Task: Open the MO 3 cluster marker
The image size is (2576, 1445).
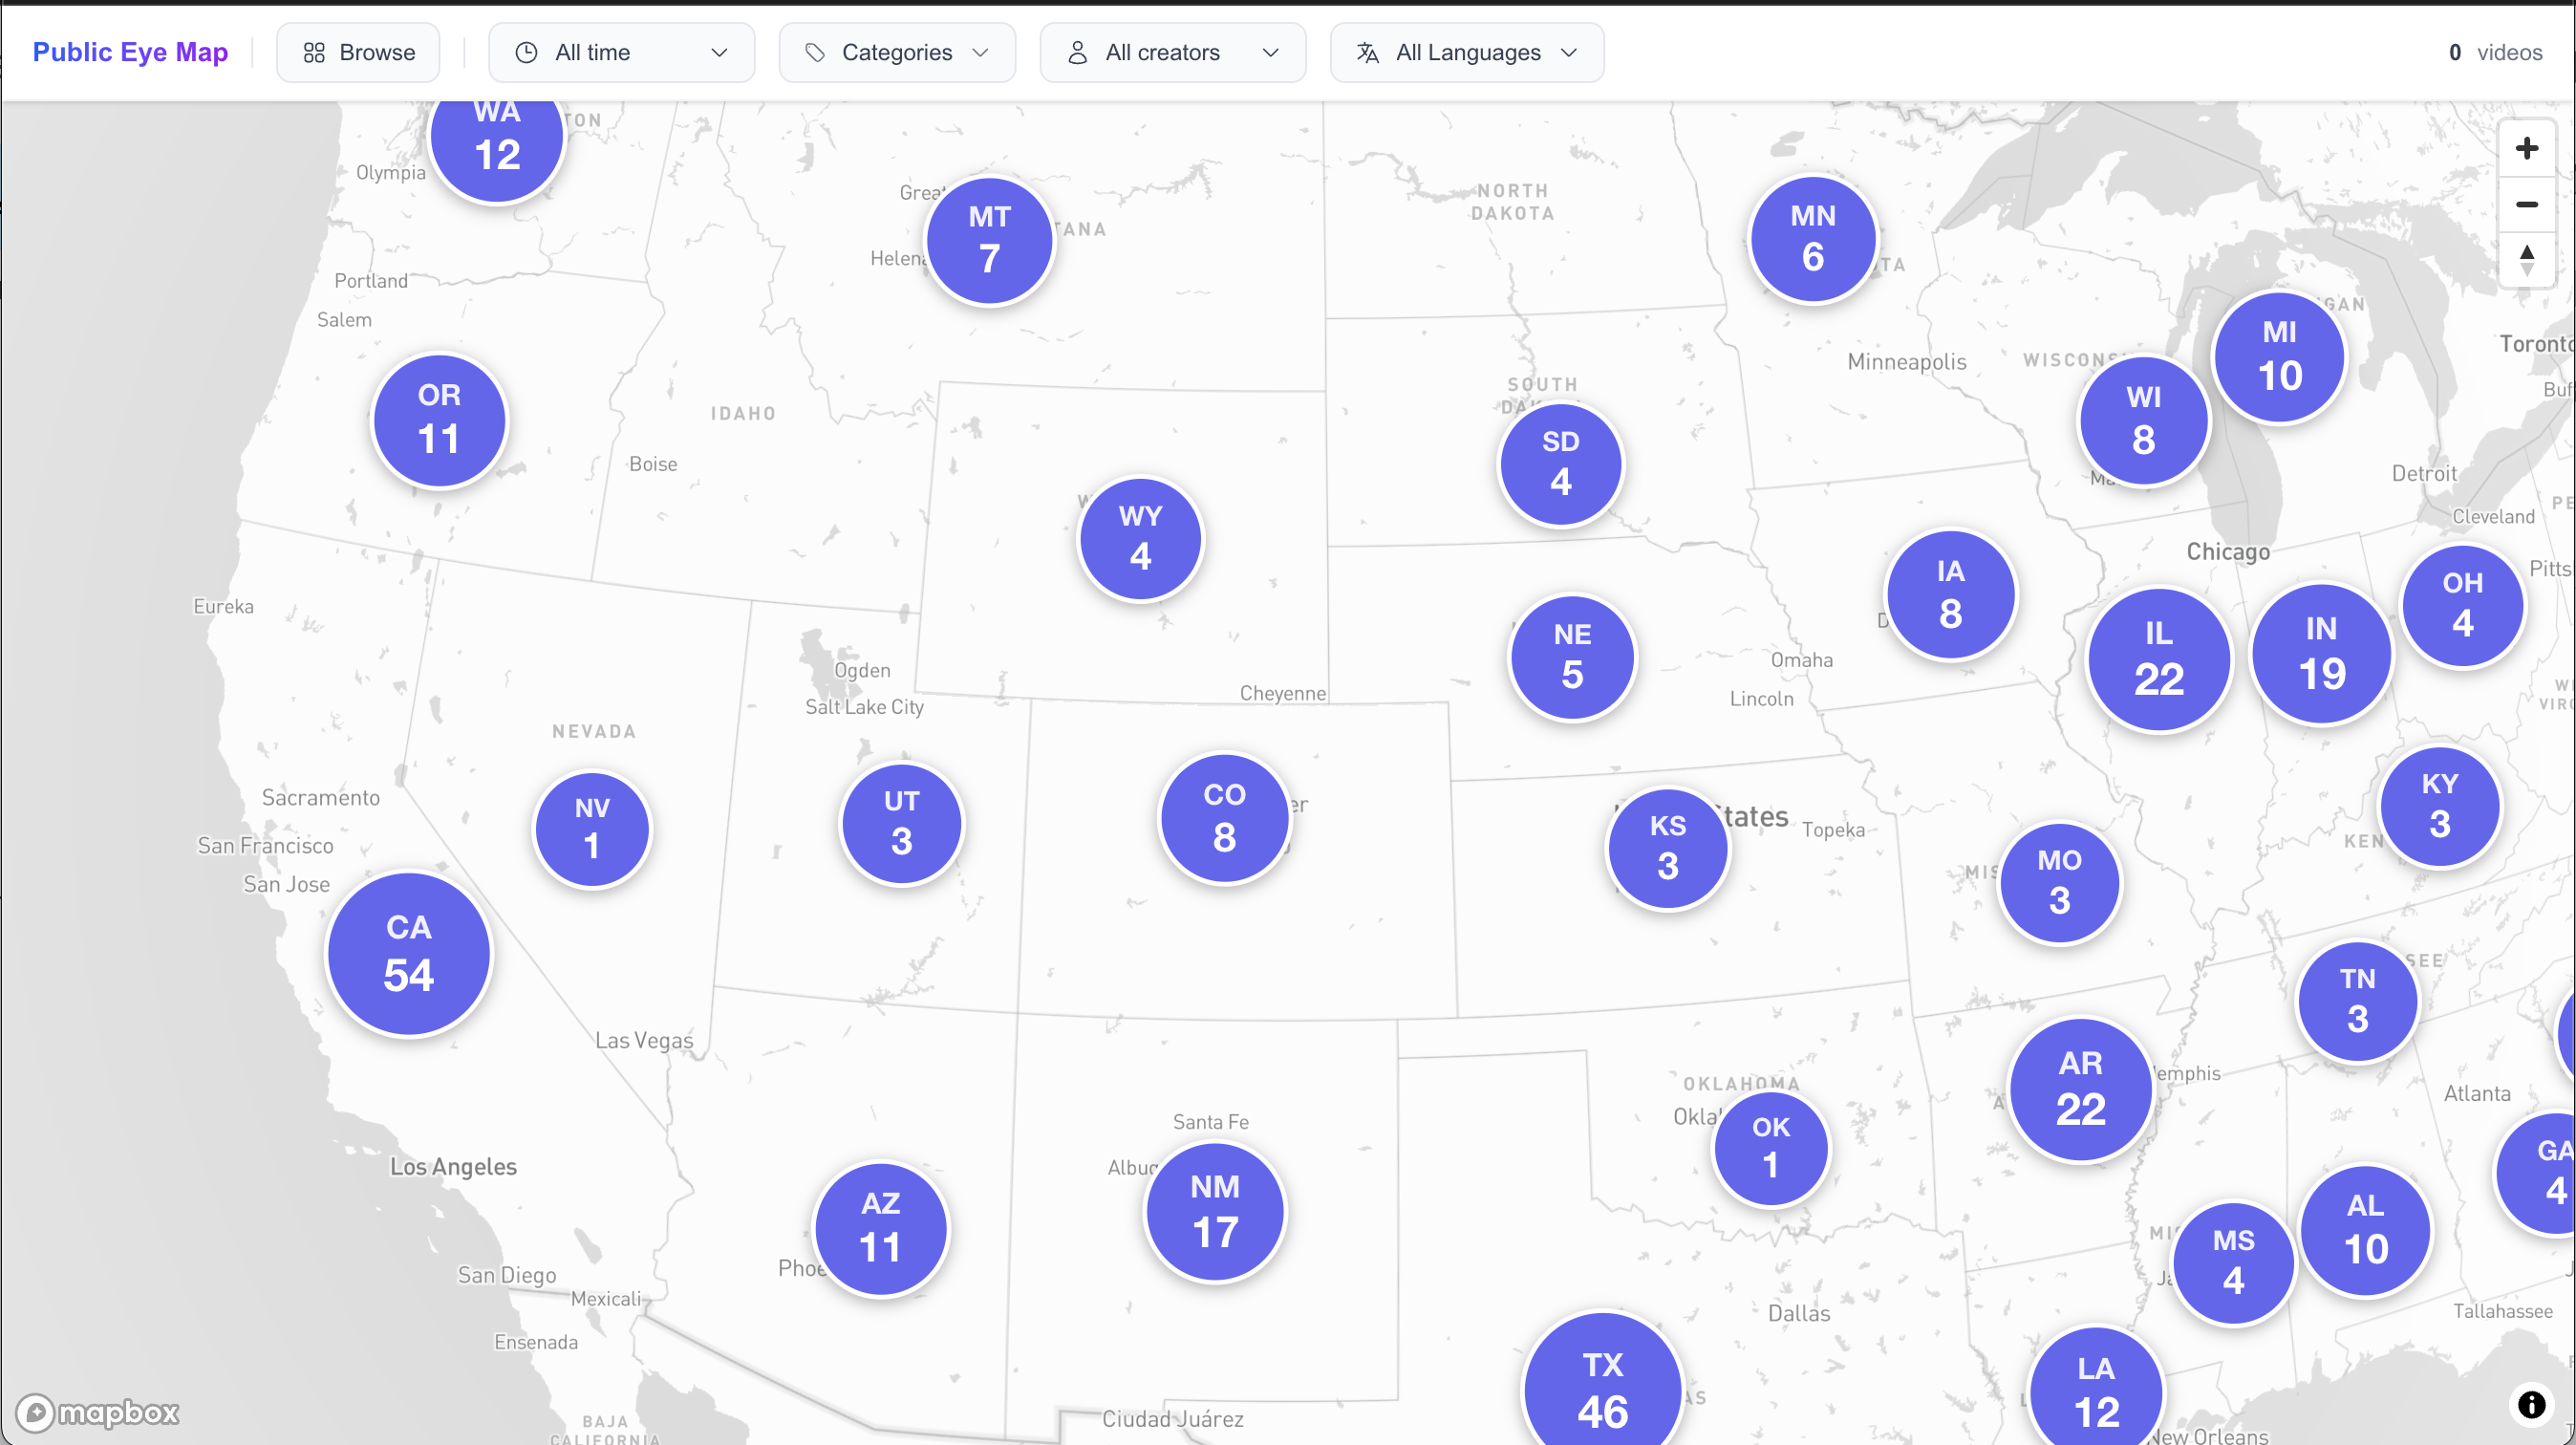Action: (x=2059, y=883)
